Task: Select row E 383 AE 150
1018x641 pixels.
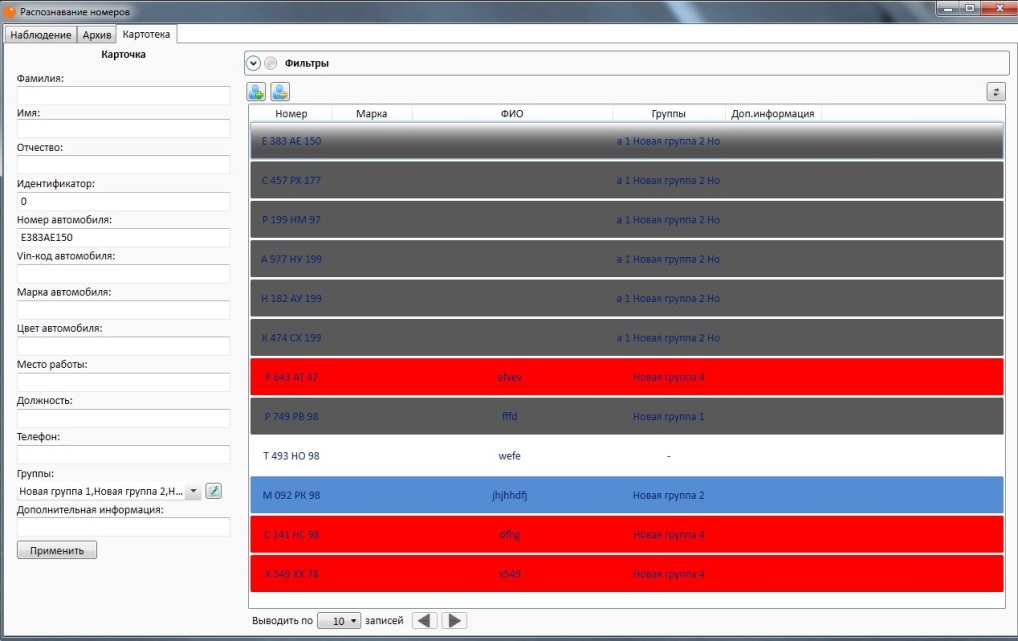Action: click(627, 141)
